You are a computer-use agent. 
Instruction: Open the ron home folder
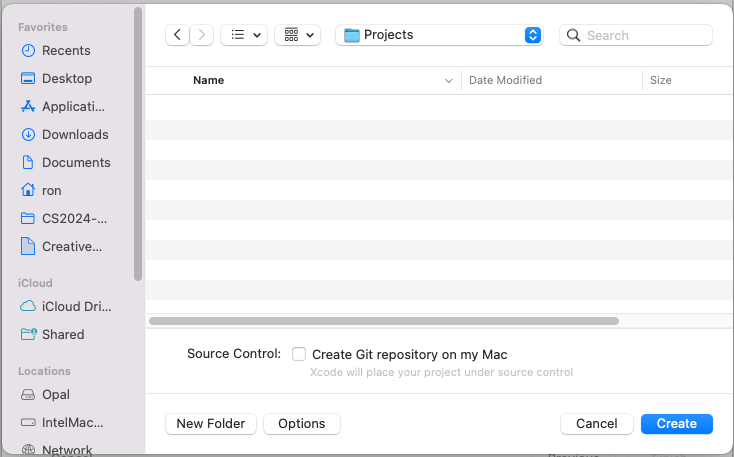(x=51, y=190)
